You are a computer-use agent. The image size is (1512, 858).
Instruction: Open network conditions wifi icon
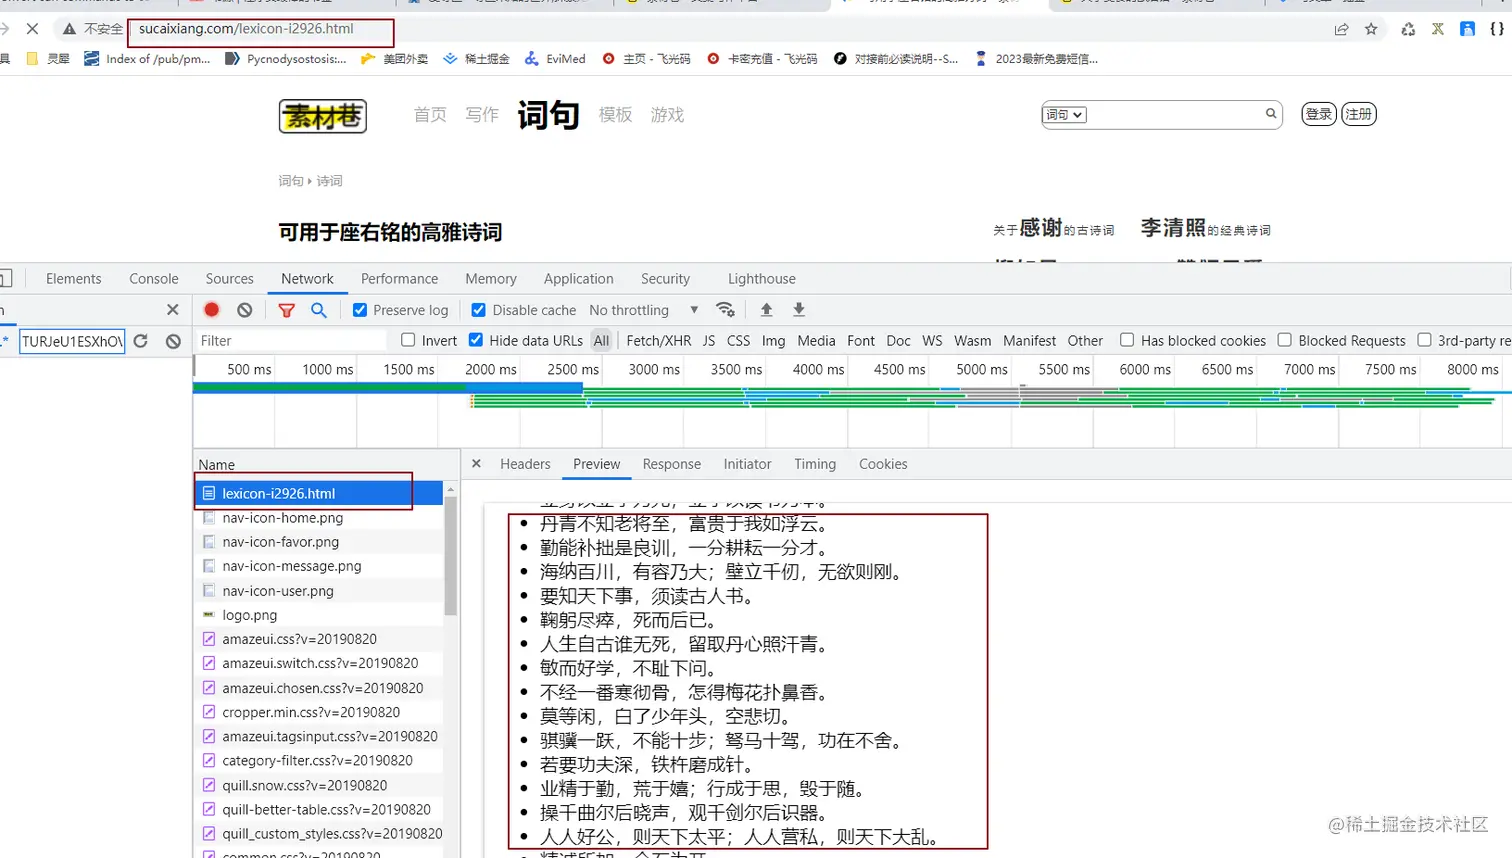pyautogui.click(x=726, y=310)
